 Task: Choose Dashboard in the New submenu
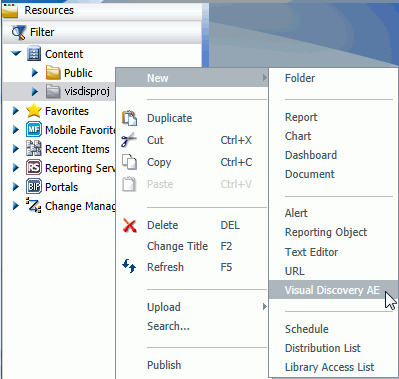coord(311,155)
